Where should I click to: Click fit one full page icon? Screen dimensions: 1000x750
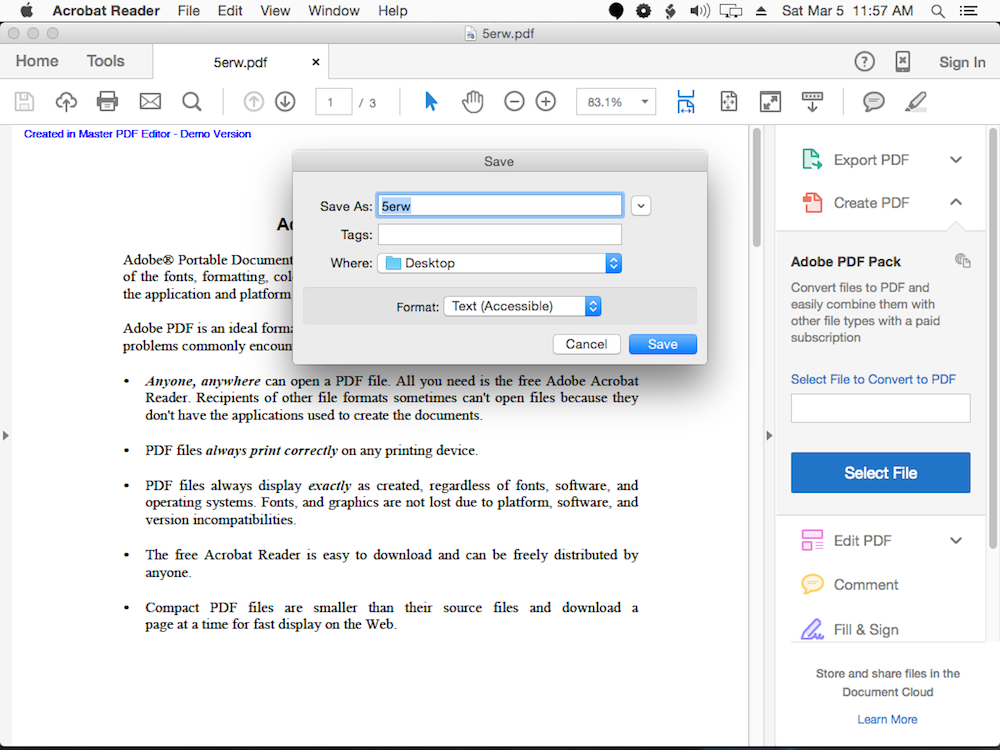[728, 101]
